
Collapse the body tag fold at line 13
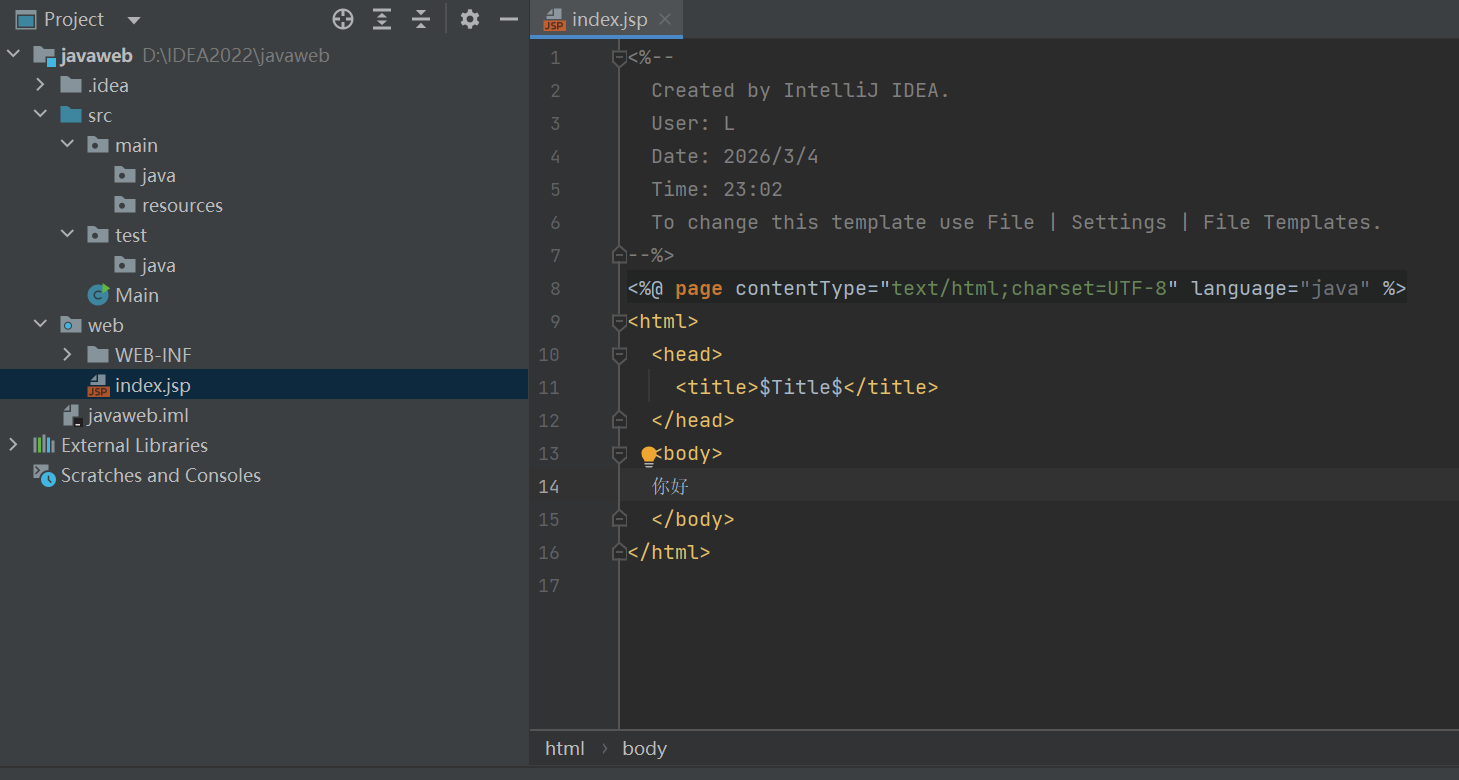(619, 453)
